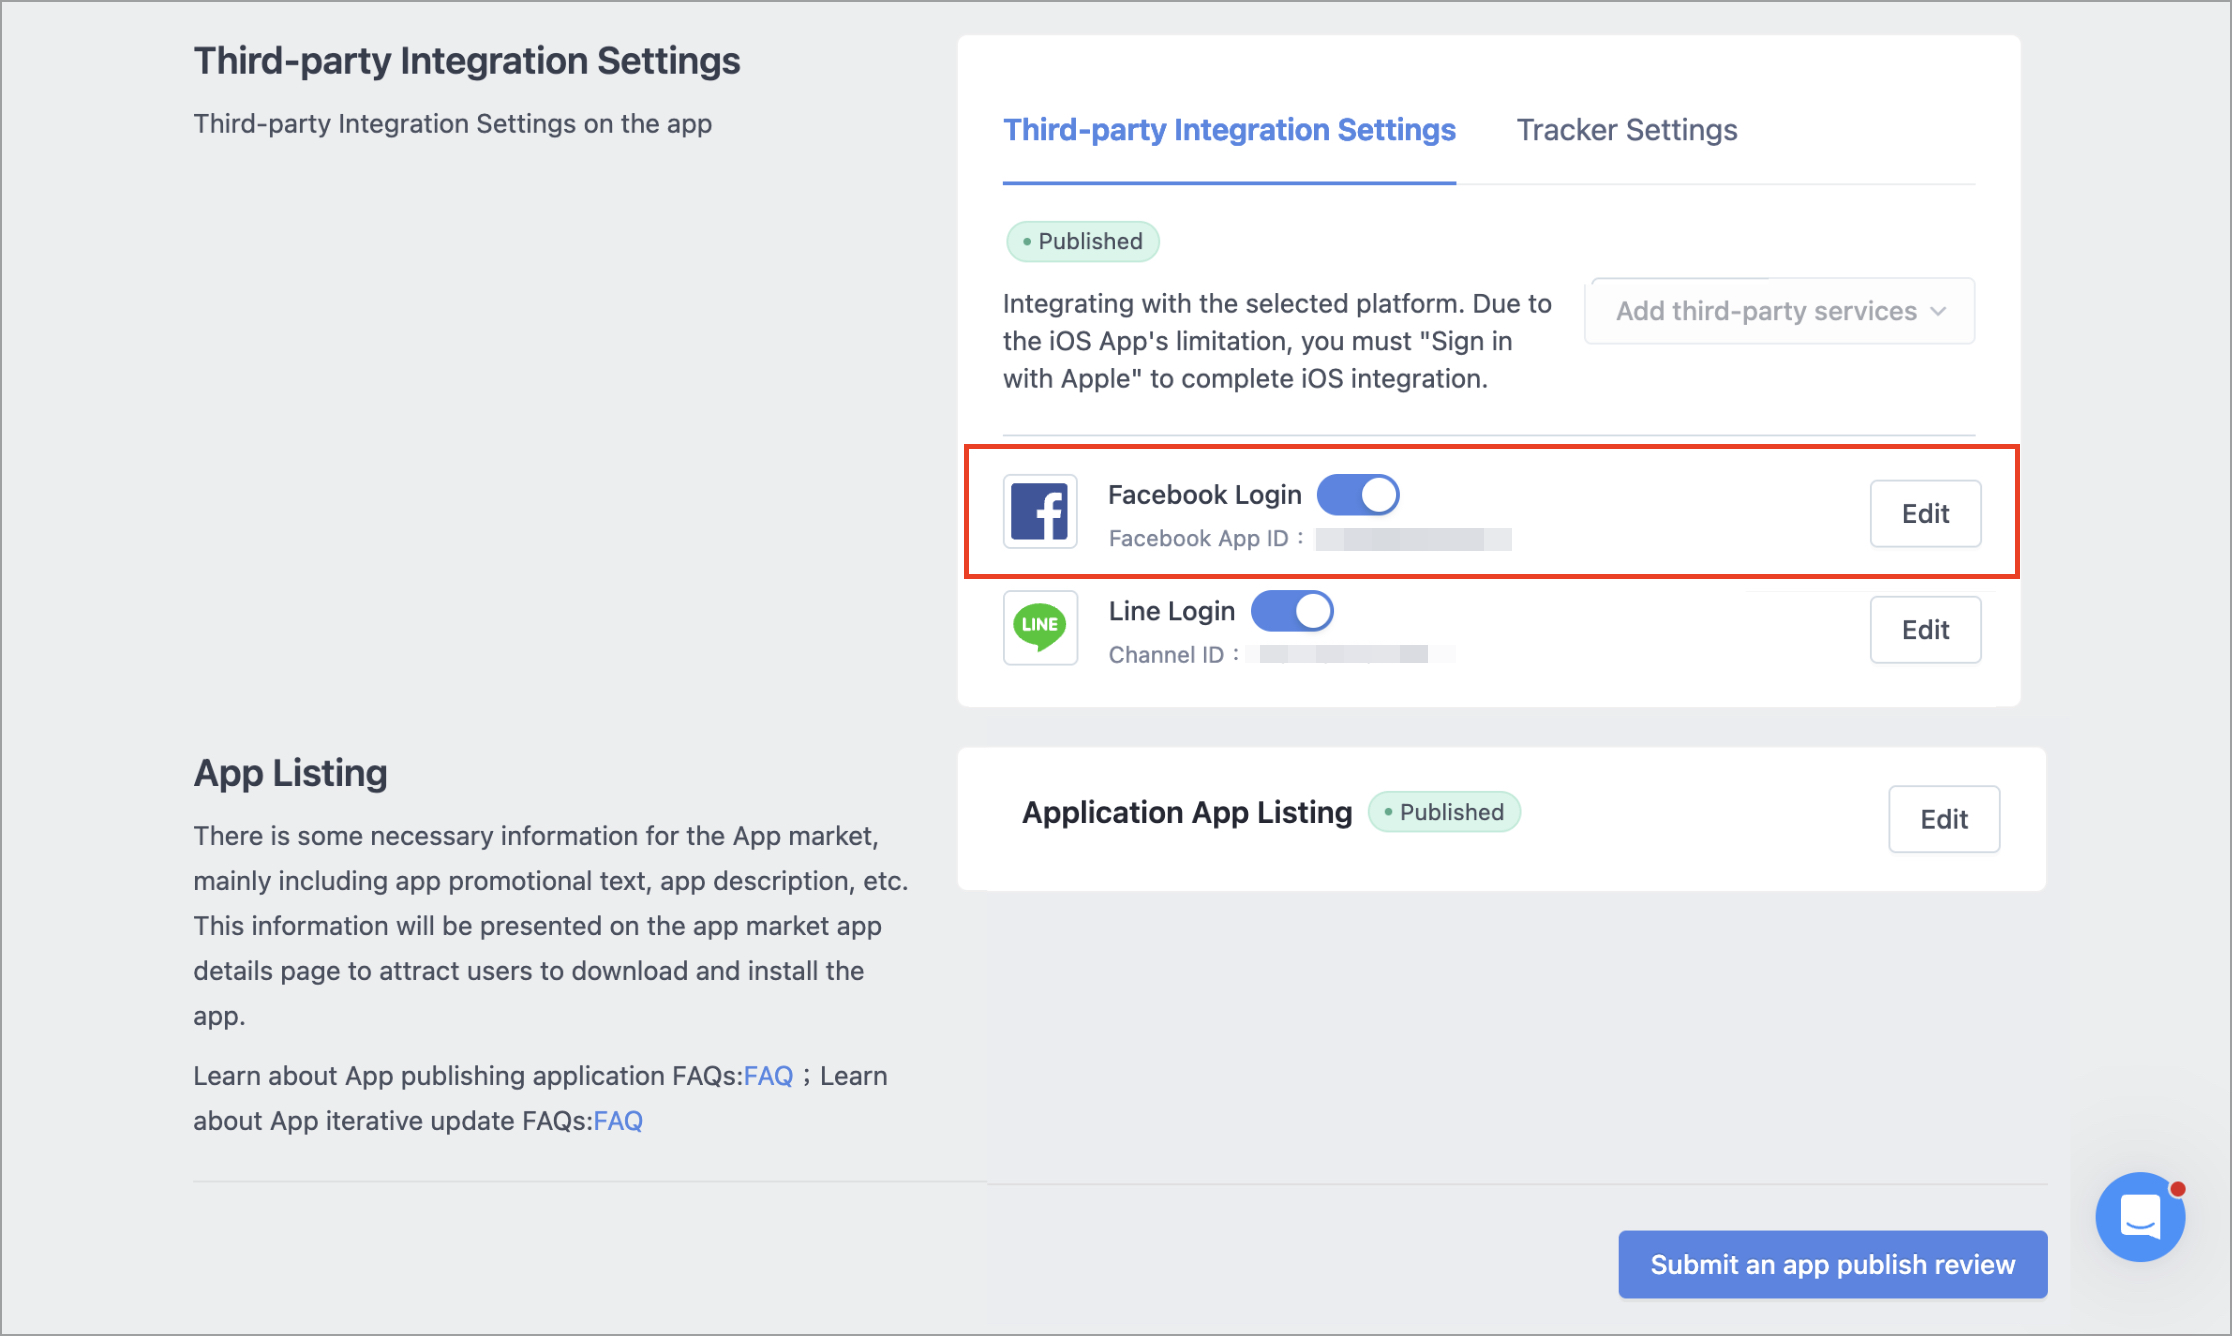
Task: Edit the Application App Listing
Action: point(1944,819)
